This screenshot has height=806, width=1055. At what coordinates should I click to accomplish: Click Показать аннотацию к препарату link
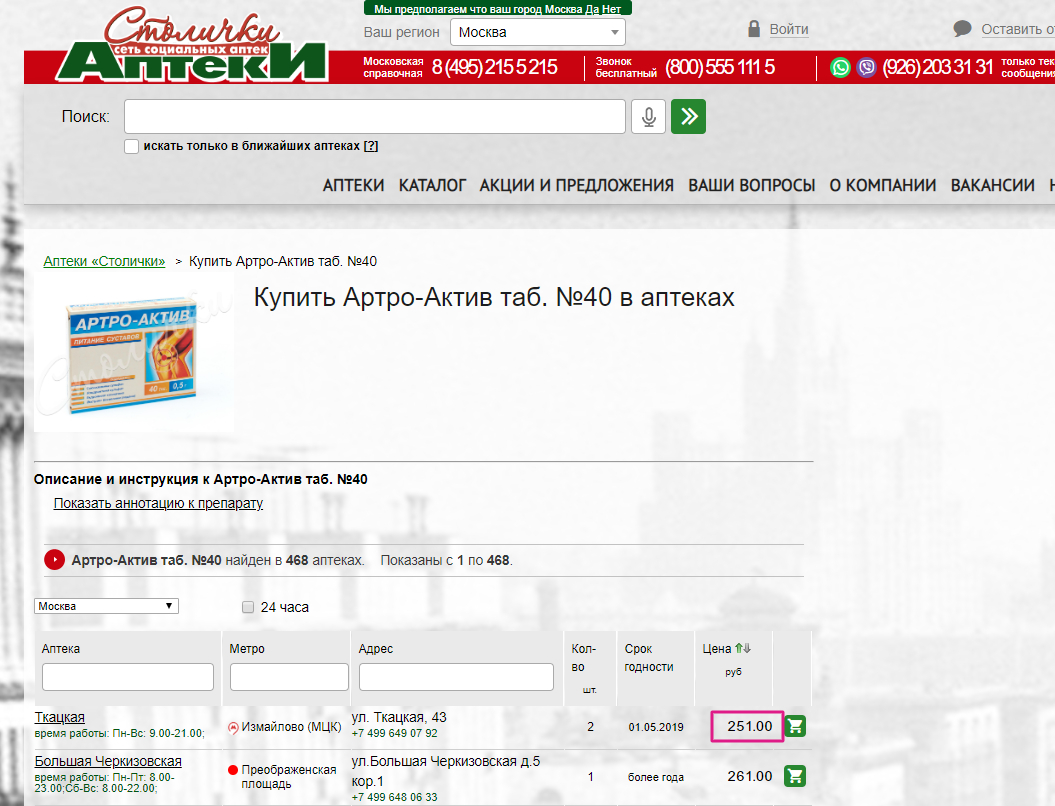click(x=158, y=503)
